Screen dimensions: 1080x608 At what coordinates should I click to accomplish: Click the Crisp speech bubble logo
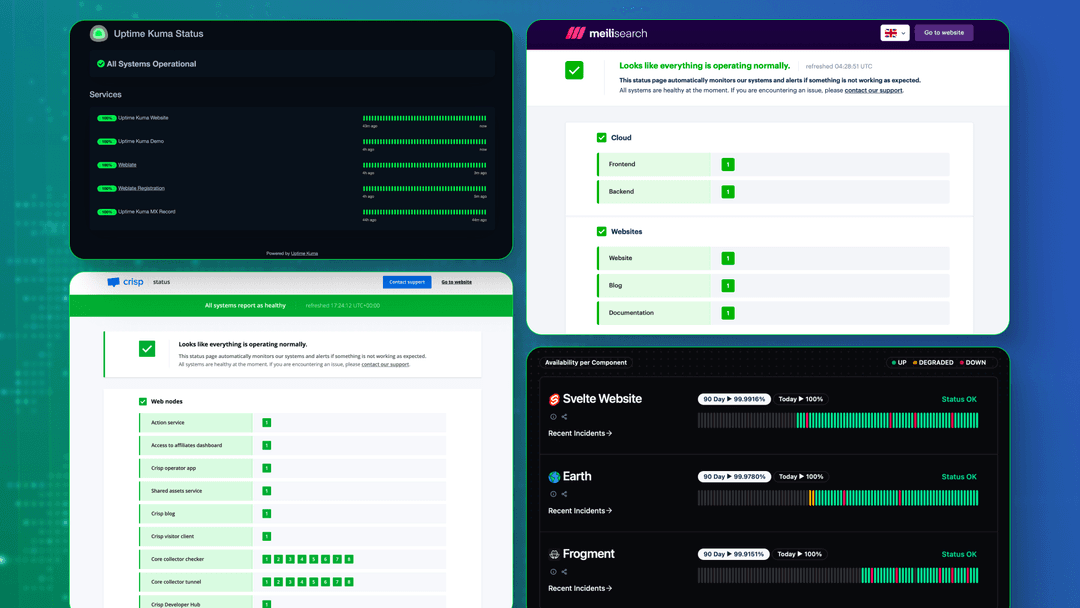[x=113, y=282]
